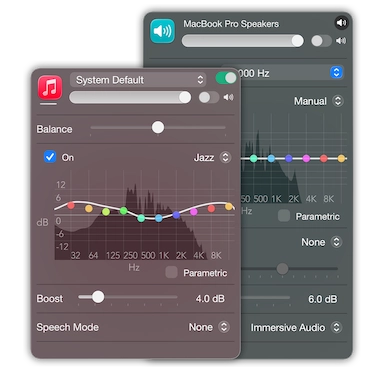Image resolution: width=383 pixels, height=370 pixels.
Task: Toggle the green switch next to System Default
Action: pyautogui.click(x=226, y=78)
